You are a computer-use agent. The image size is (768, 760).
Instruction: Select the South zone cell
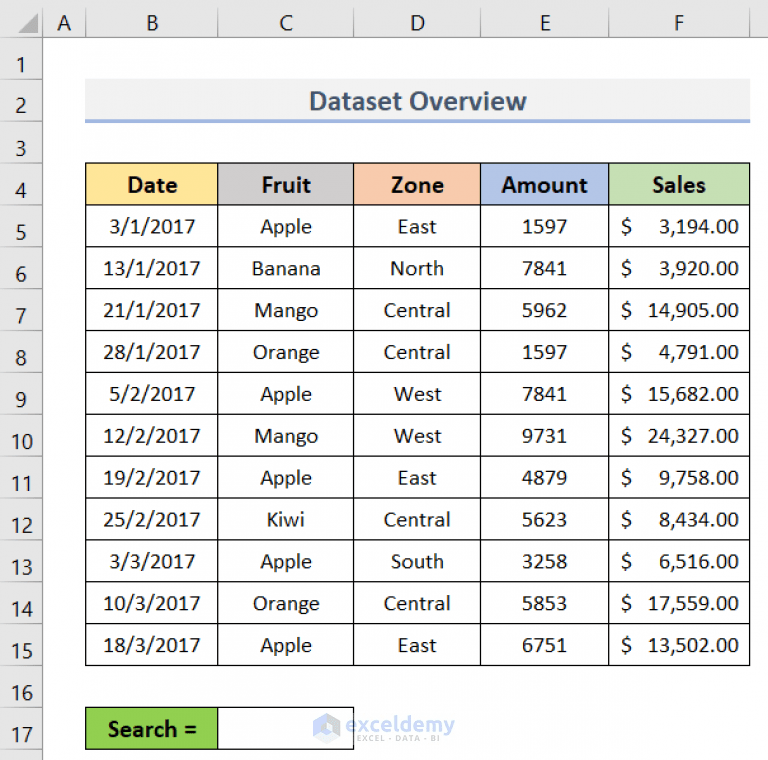point(417,561)
